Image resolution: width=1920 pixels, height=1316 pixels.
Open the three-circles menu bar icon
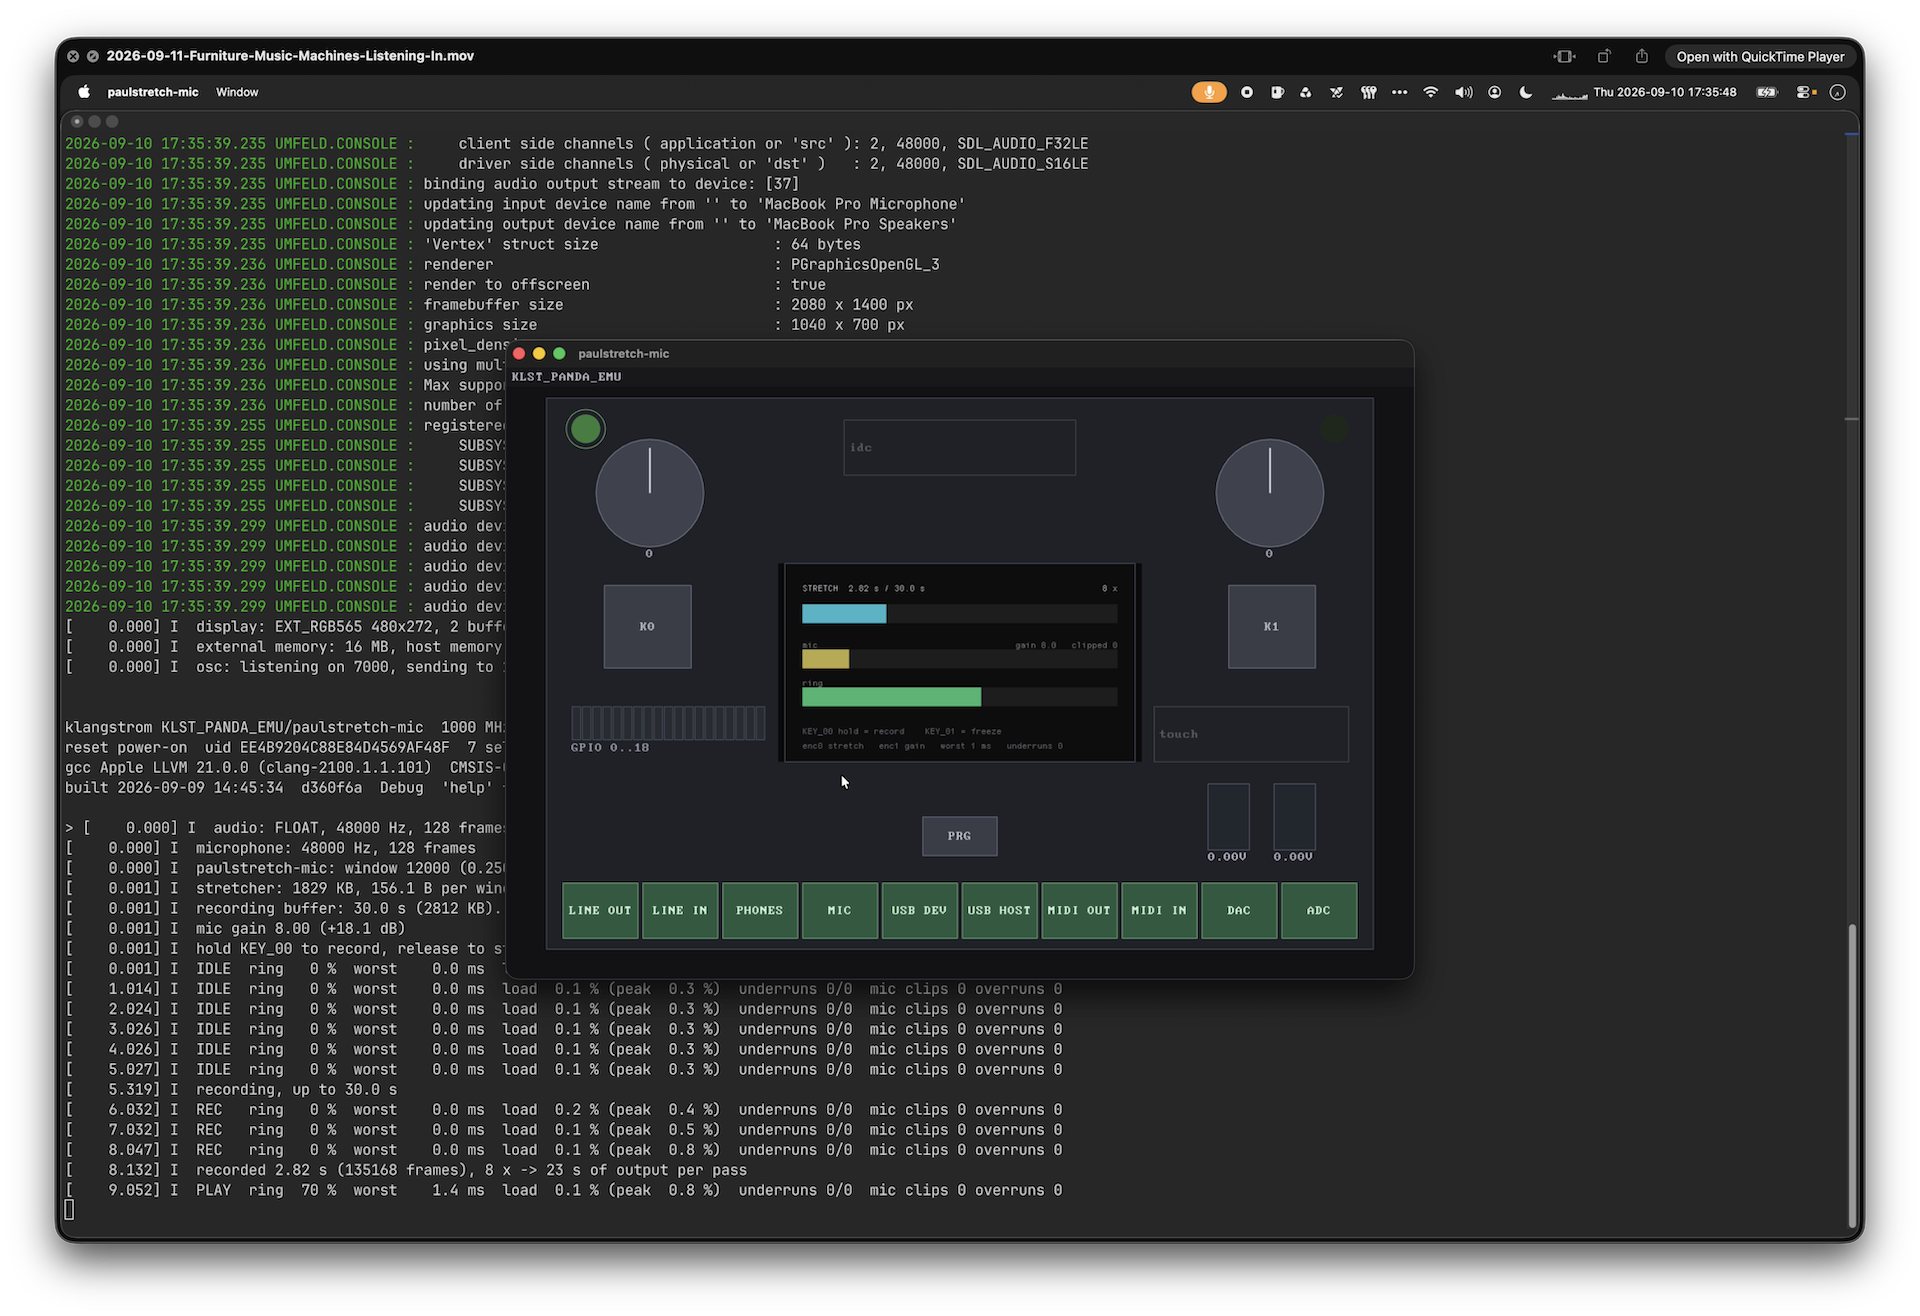(x=1306, y=92)
